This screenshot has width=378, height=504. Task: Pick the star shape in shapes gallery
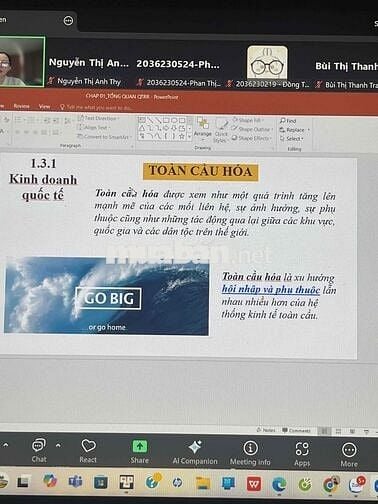pos(182,136)
